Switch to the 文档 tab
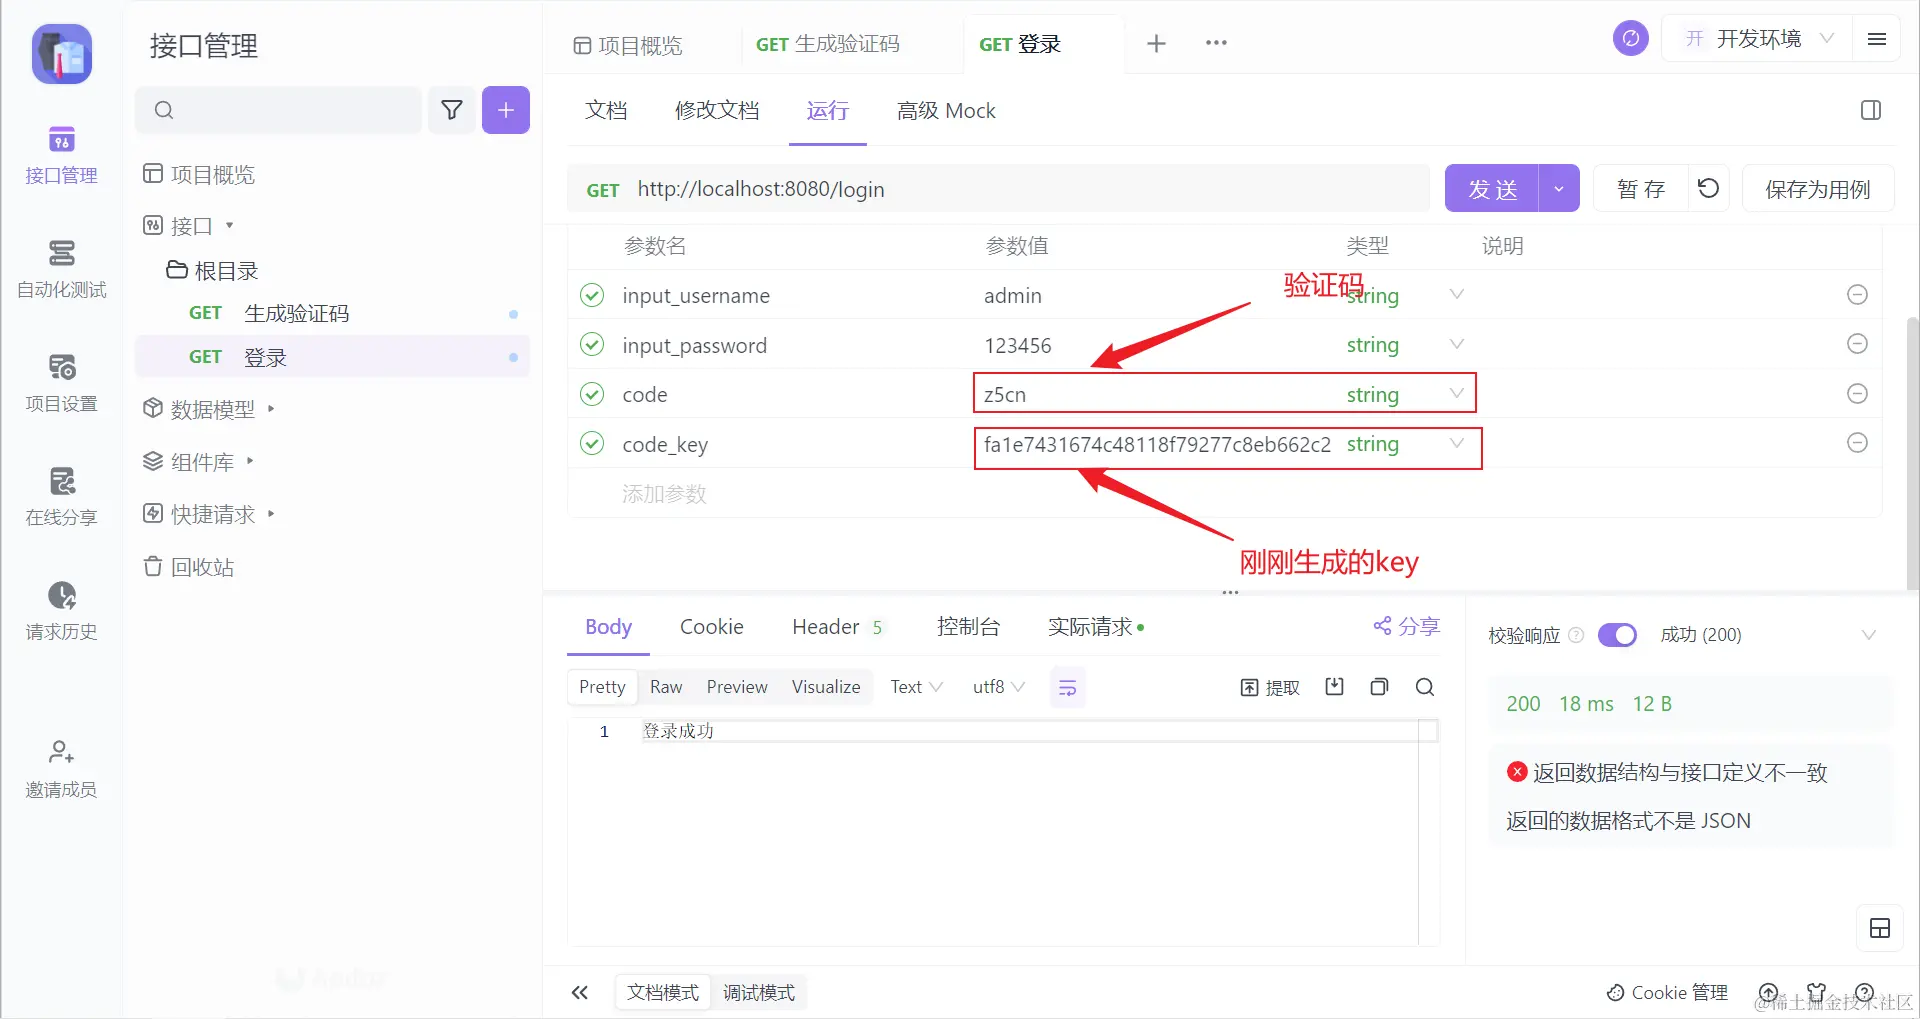The width and height of the screenshot is (1920, 1019). [606, 110]
